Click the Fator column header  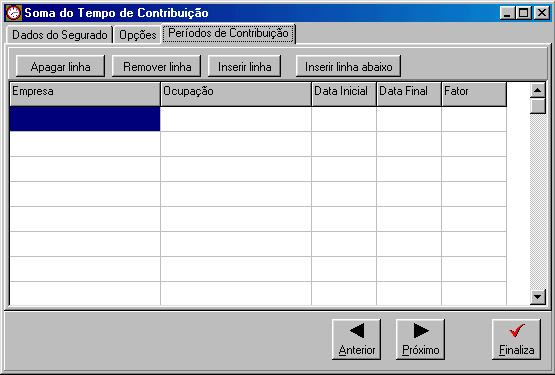point(474,94)
